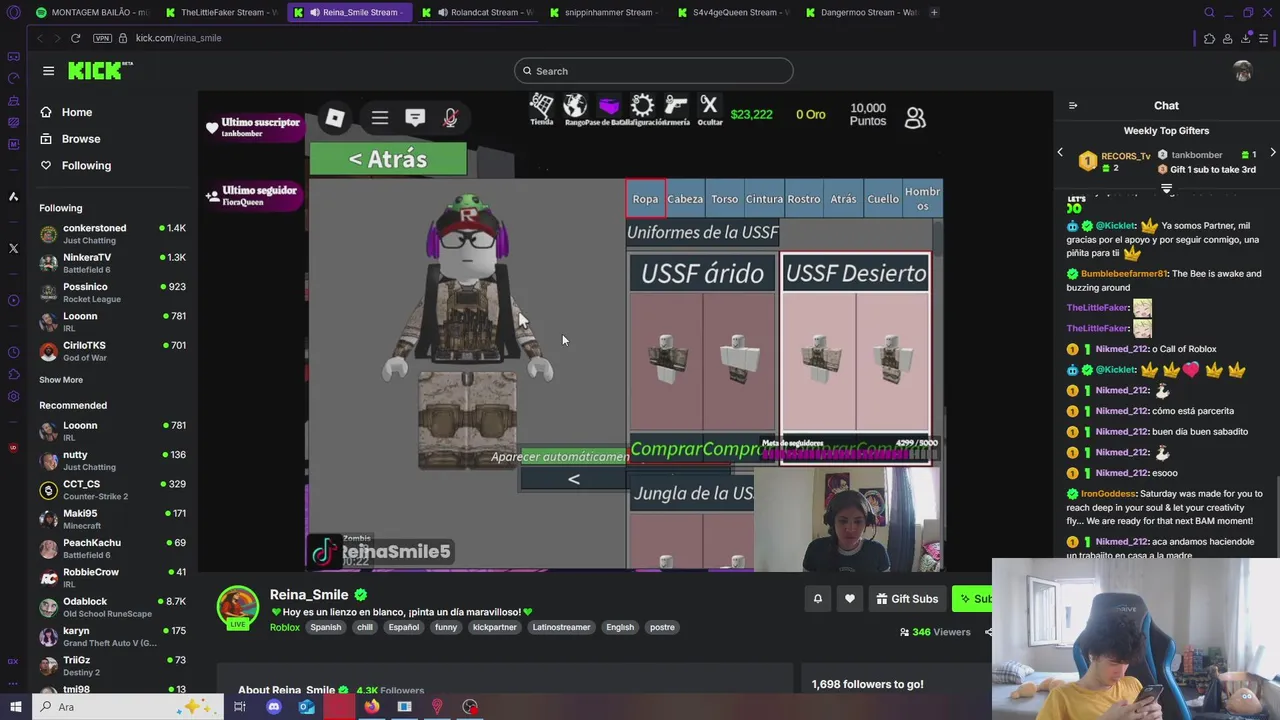Expand Show More followed channels

point(61,380)
